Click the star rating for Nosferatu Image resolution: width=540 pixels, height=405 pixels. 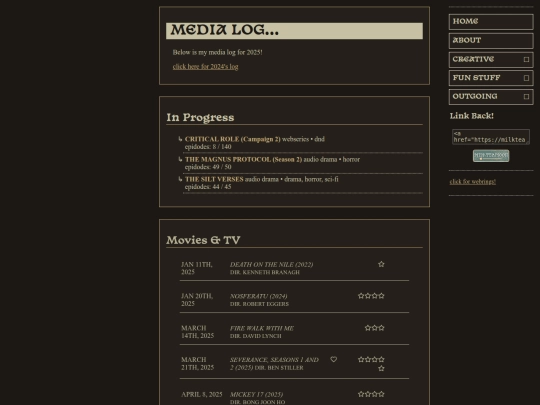point(371,296)
